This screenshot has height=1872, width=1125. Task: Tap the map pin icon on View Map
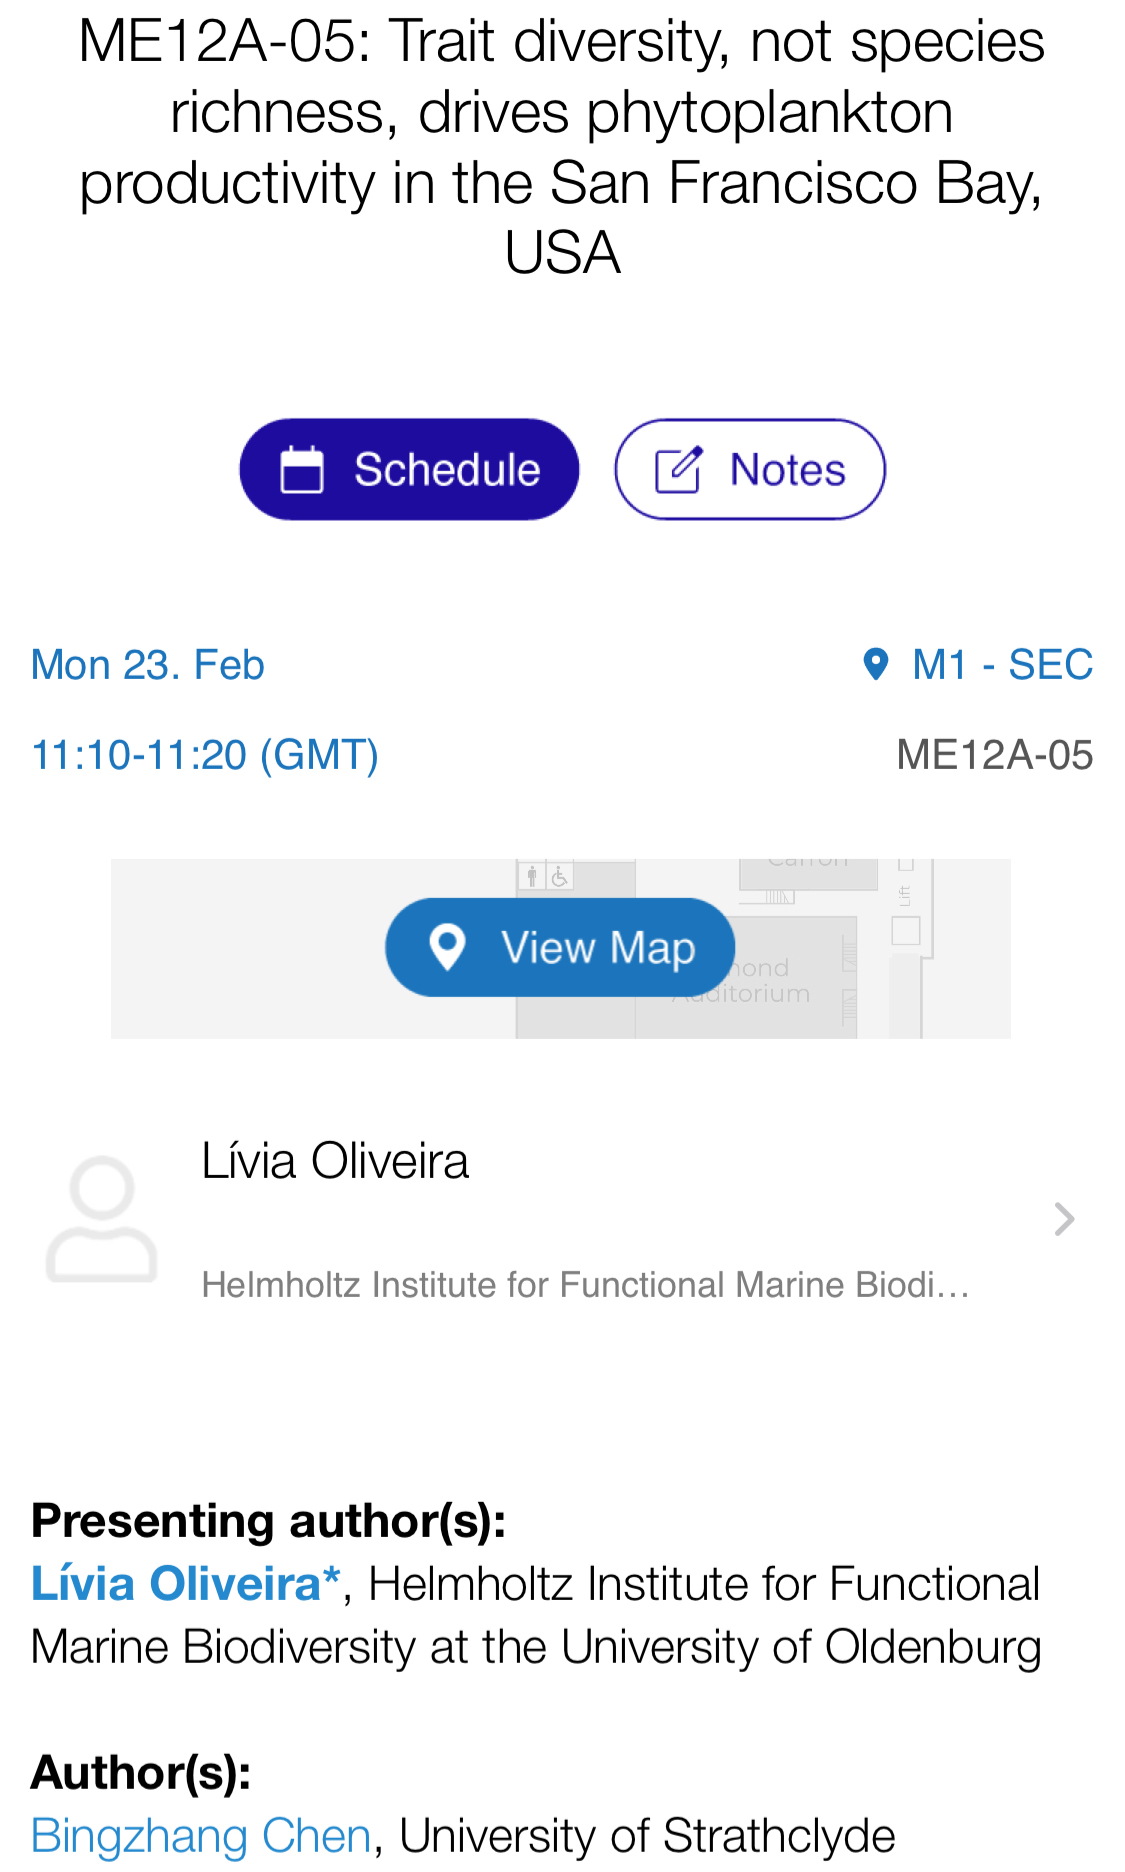(447, 947)
